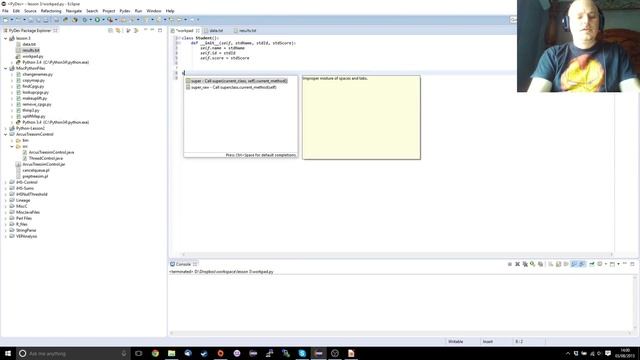Expand the IHS-Control project
Viewport: 640px width, 360px height.
coord(6,182)
